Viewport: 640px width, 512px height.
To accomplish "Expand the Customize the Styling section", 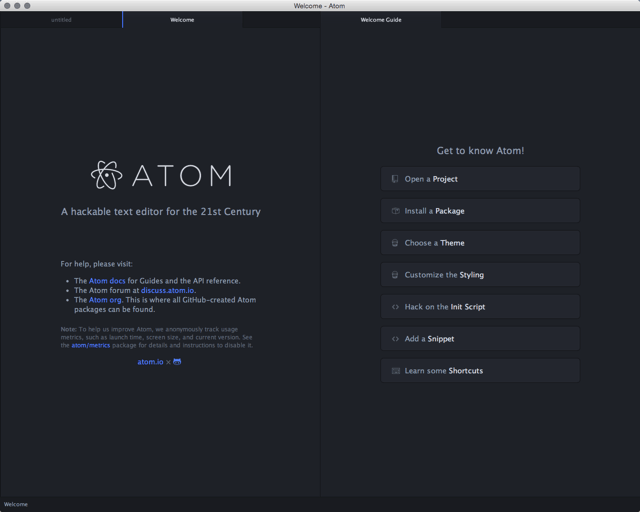I will tap(480, 275).
